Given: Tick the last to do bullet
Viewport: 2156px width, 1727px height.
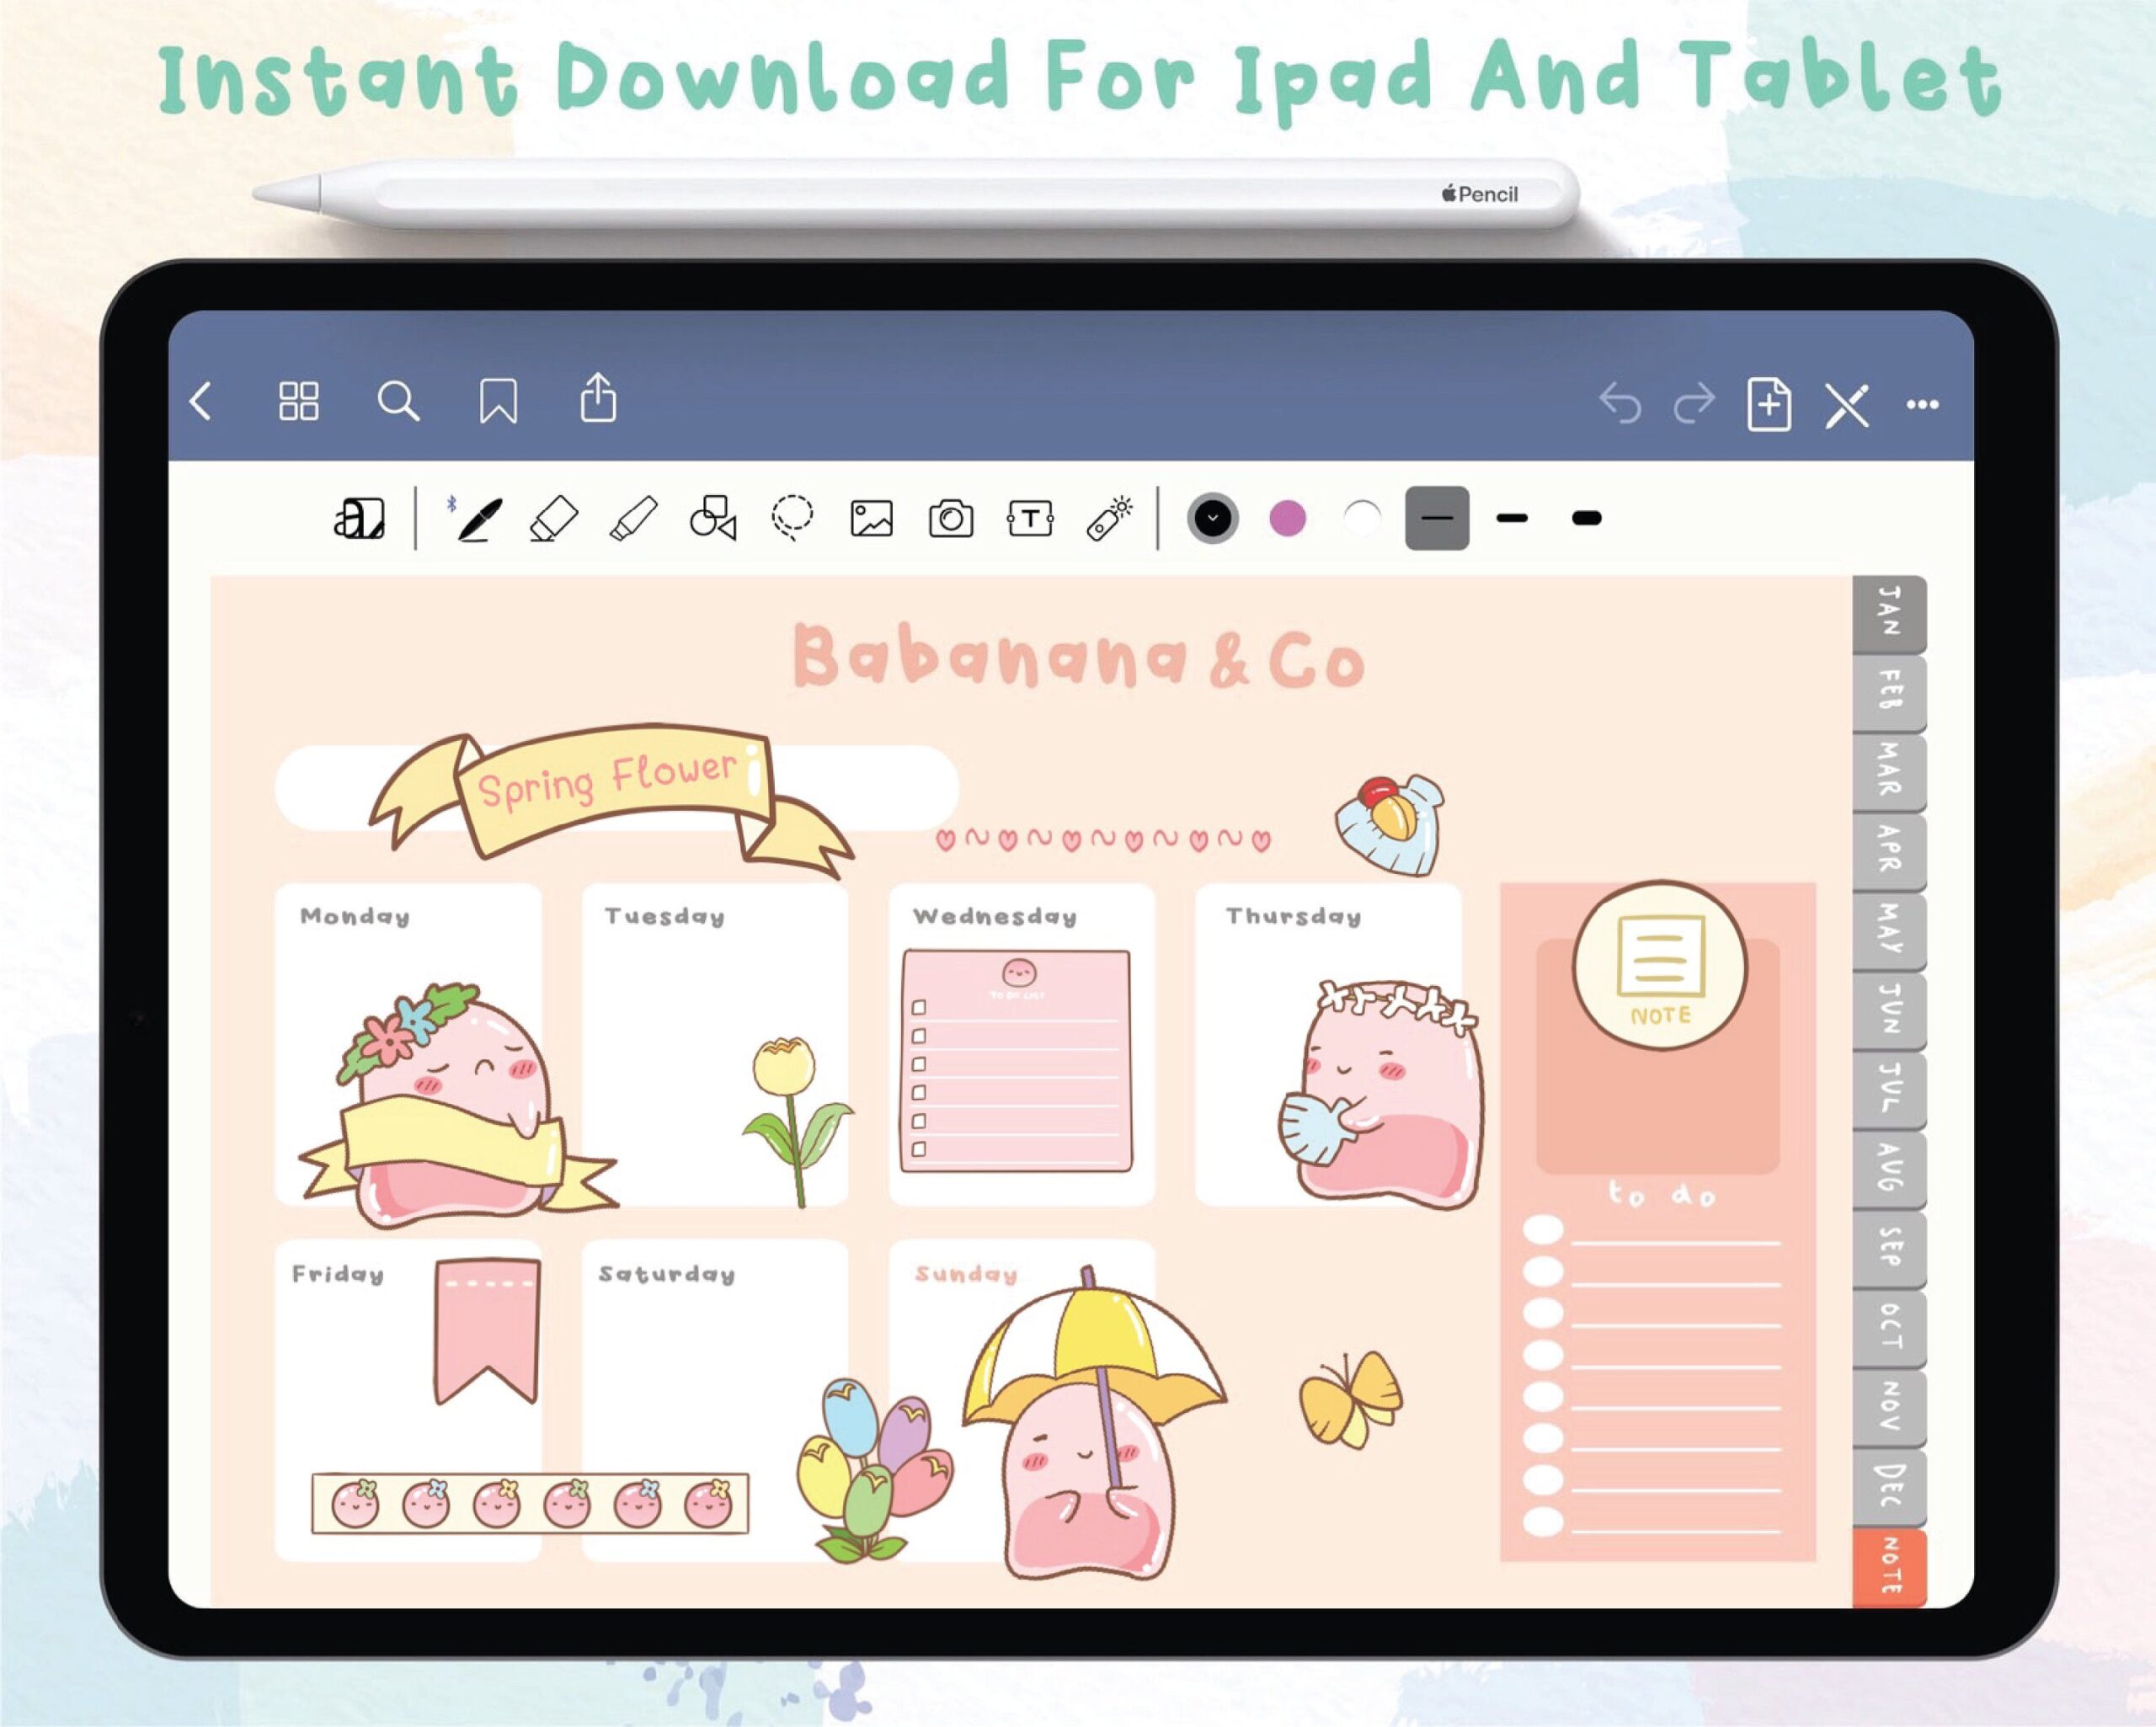Looking at the screenshot, I should click(x=1543, y=1522).
